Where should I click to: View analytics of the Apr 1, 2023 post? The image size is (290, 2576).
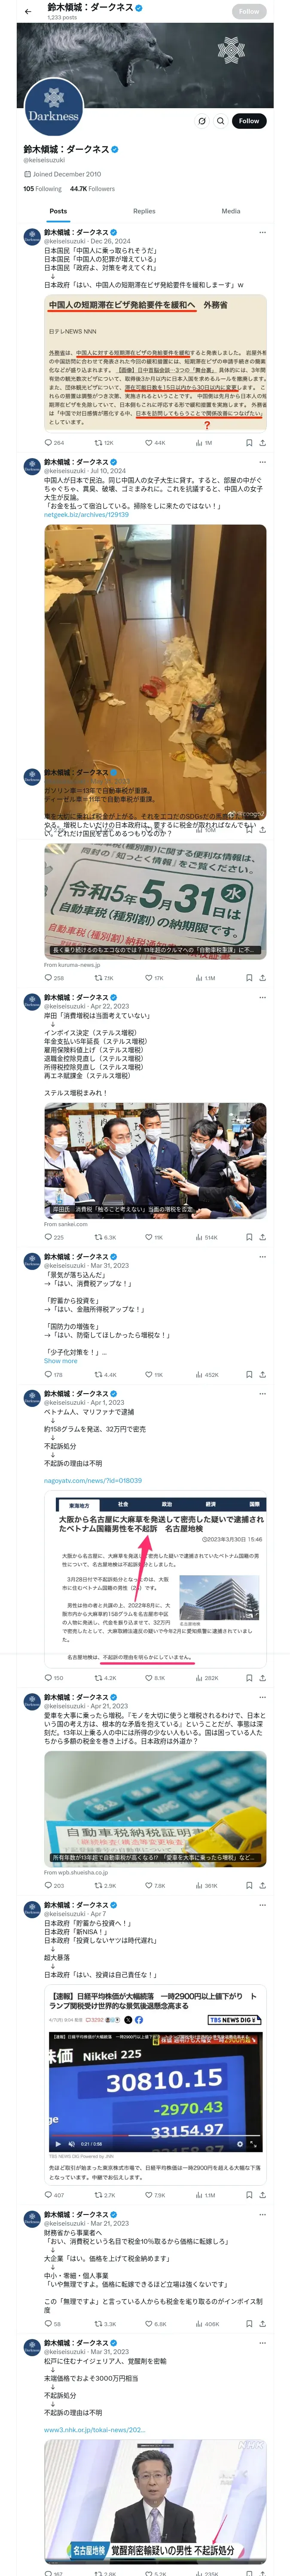pos(206,1678)
